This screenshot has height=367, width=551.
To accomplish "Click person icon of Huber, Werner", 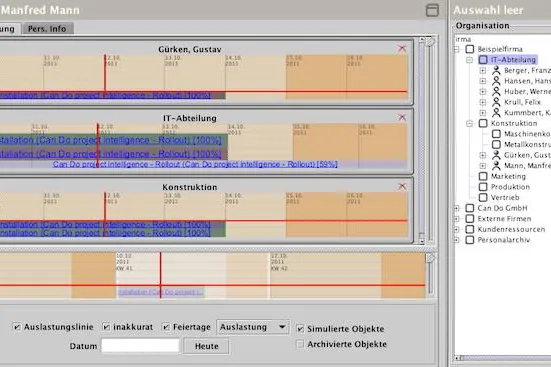I will (496, 91).
